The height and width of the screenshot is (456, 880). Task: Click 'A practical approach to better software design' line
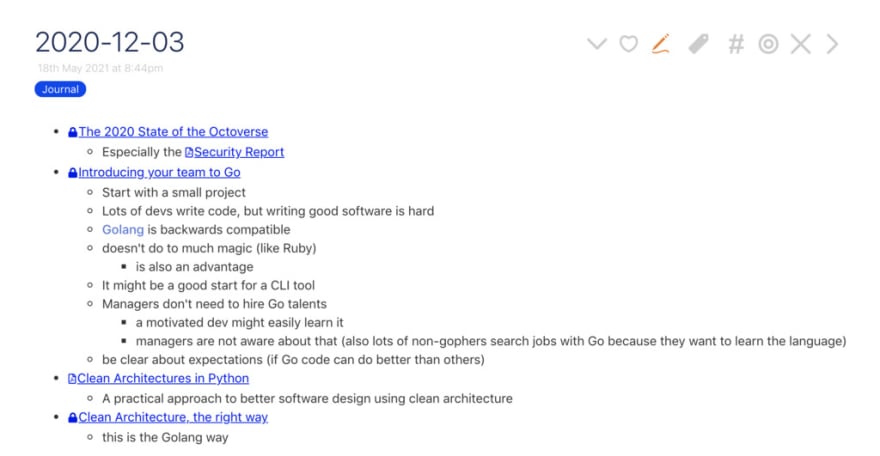307,398
